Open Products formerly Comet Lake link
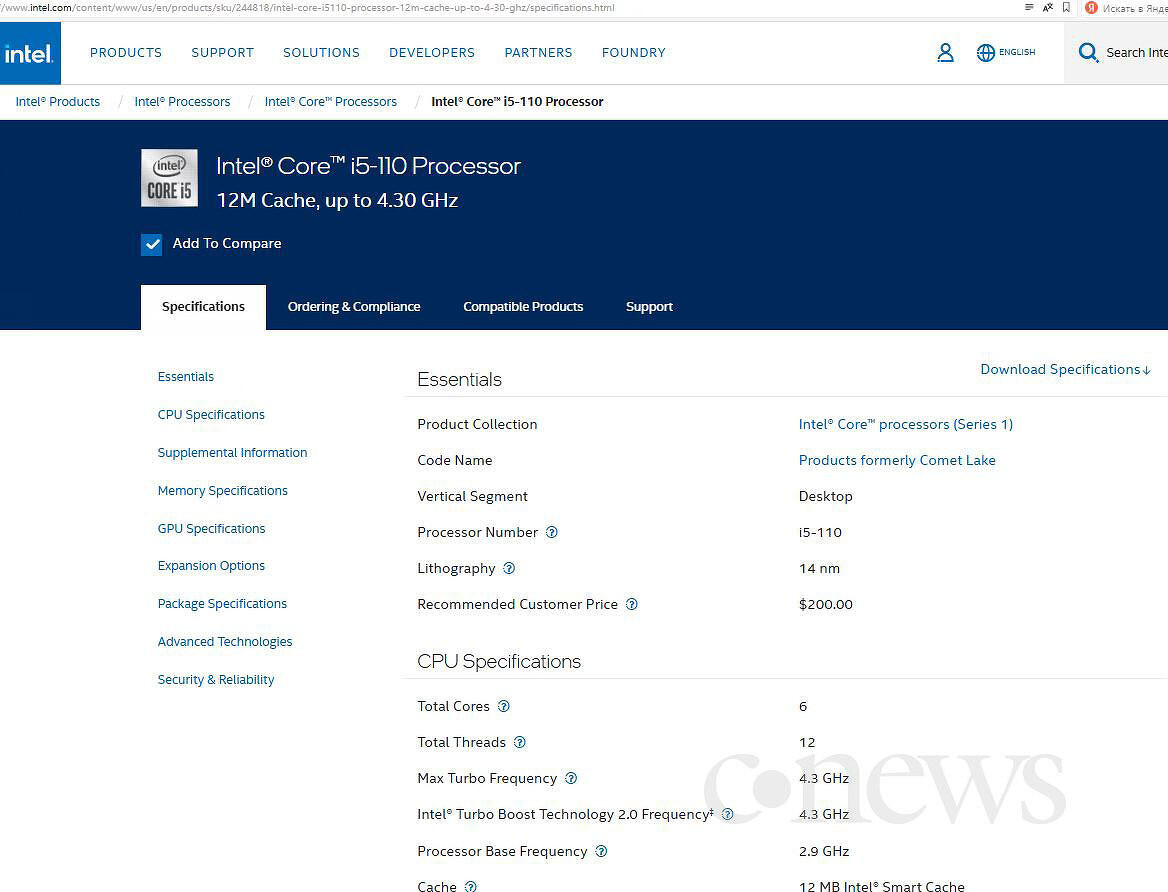The width and height of the screenshot is (1168, 892). (897, 461)
